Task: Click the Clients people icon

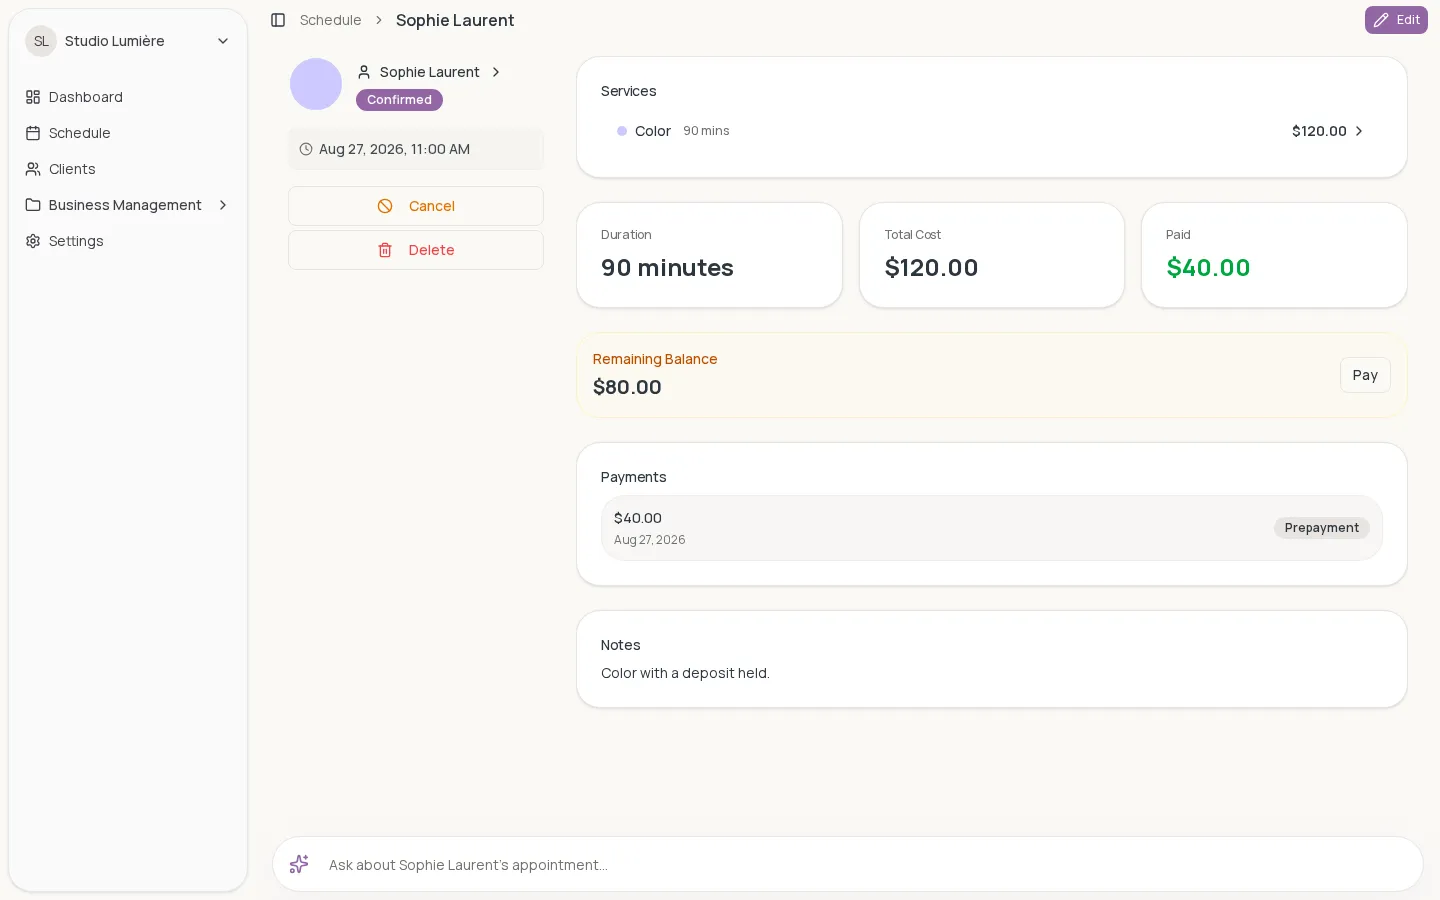Action: click(x=33, y=169)
